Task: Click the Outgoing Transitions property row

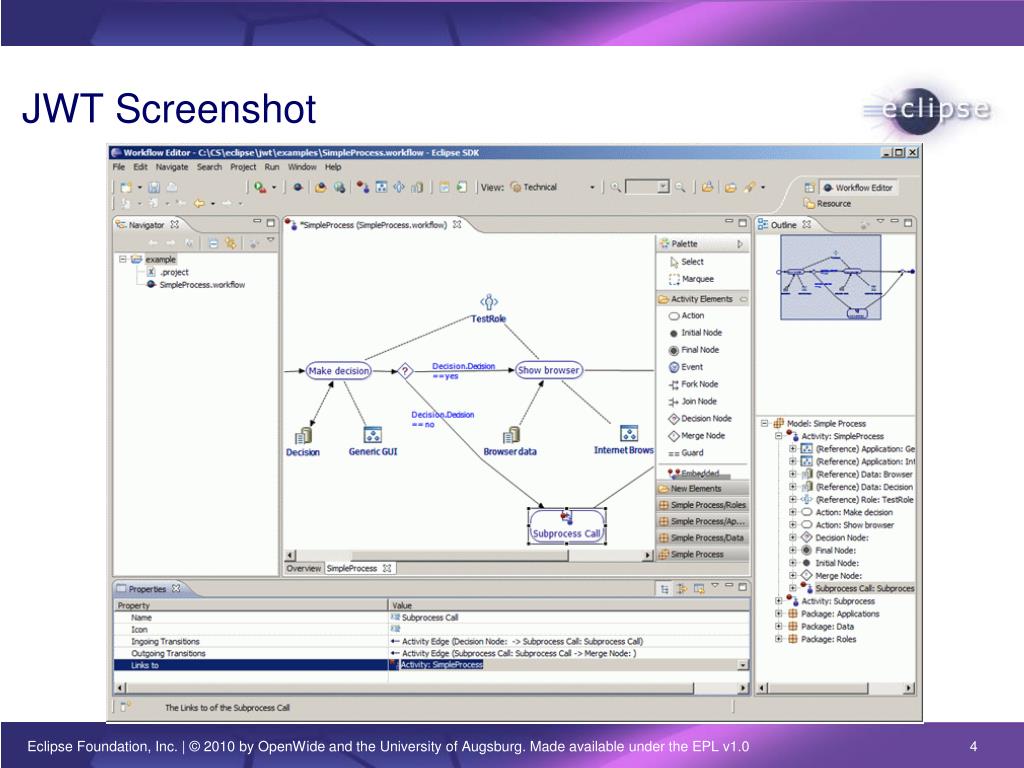Action: click(x=431, y=653)
